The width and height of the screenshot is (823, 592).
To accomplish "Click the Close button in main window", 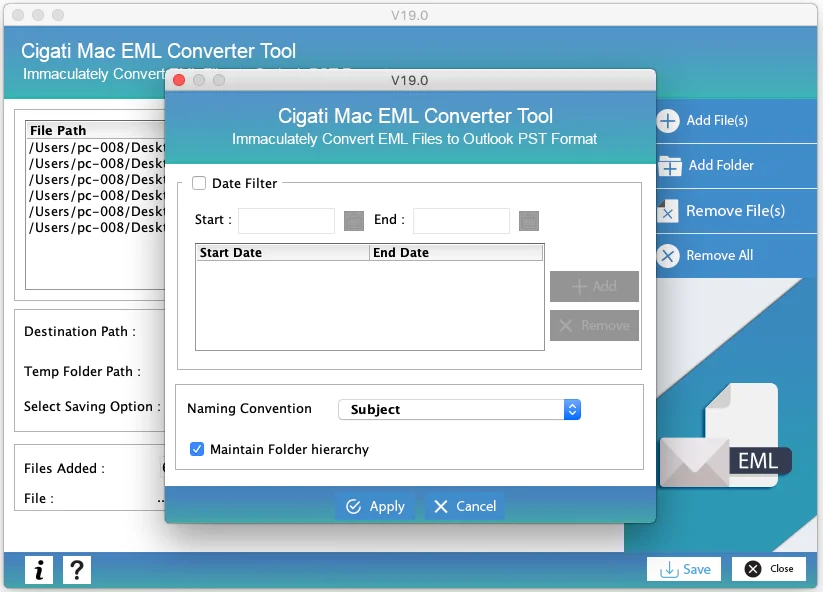I will [769, 569].
